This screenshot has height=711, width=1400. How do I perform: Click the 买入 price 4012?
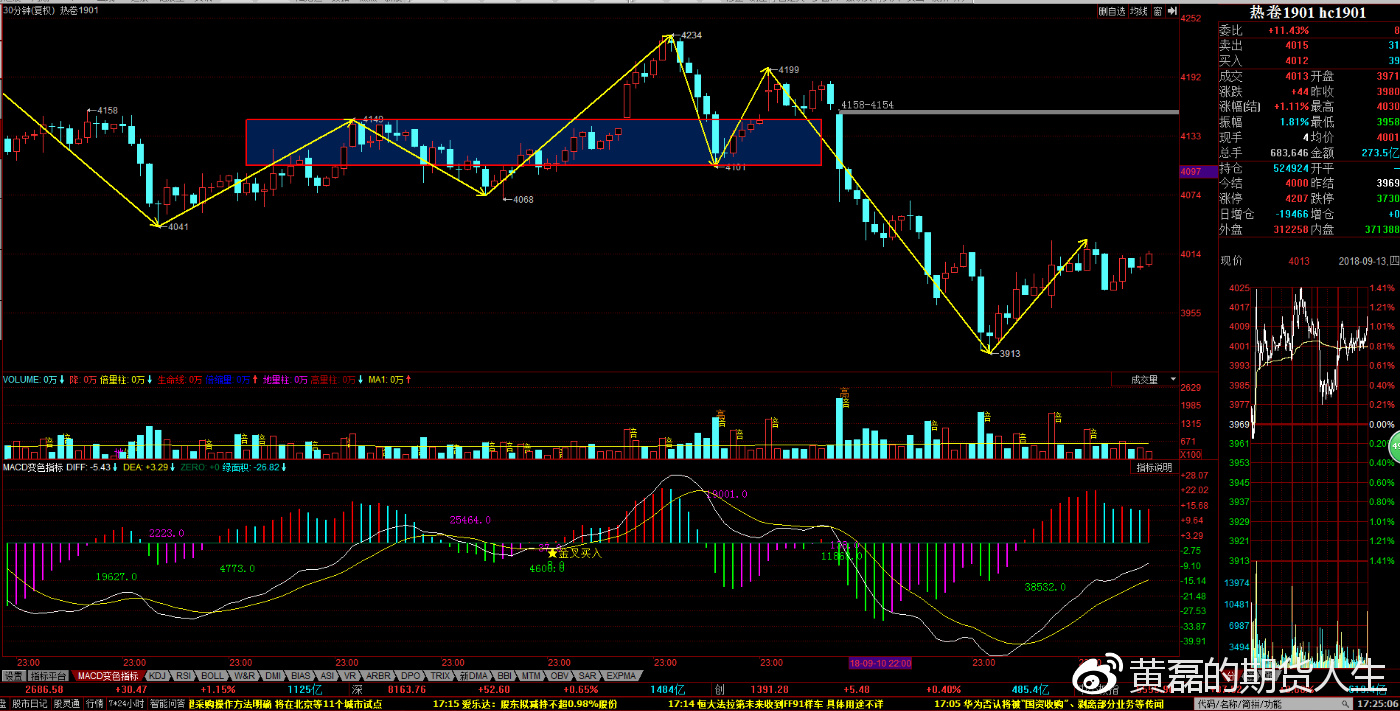coord(1297,61)
